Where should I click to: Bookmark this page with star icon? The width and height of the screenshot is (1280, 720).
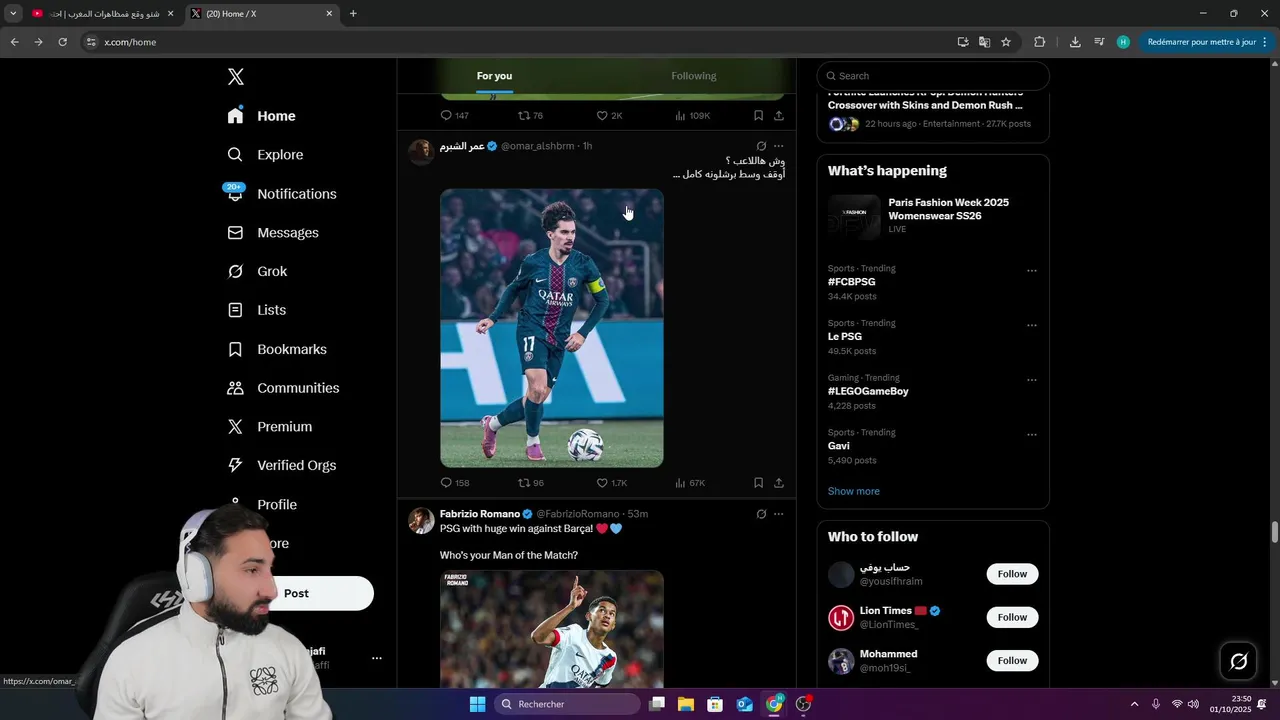[x=1006, y=42]
